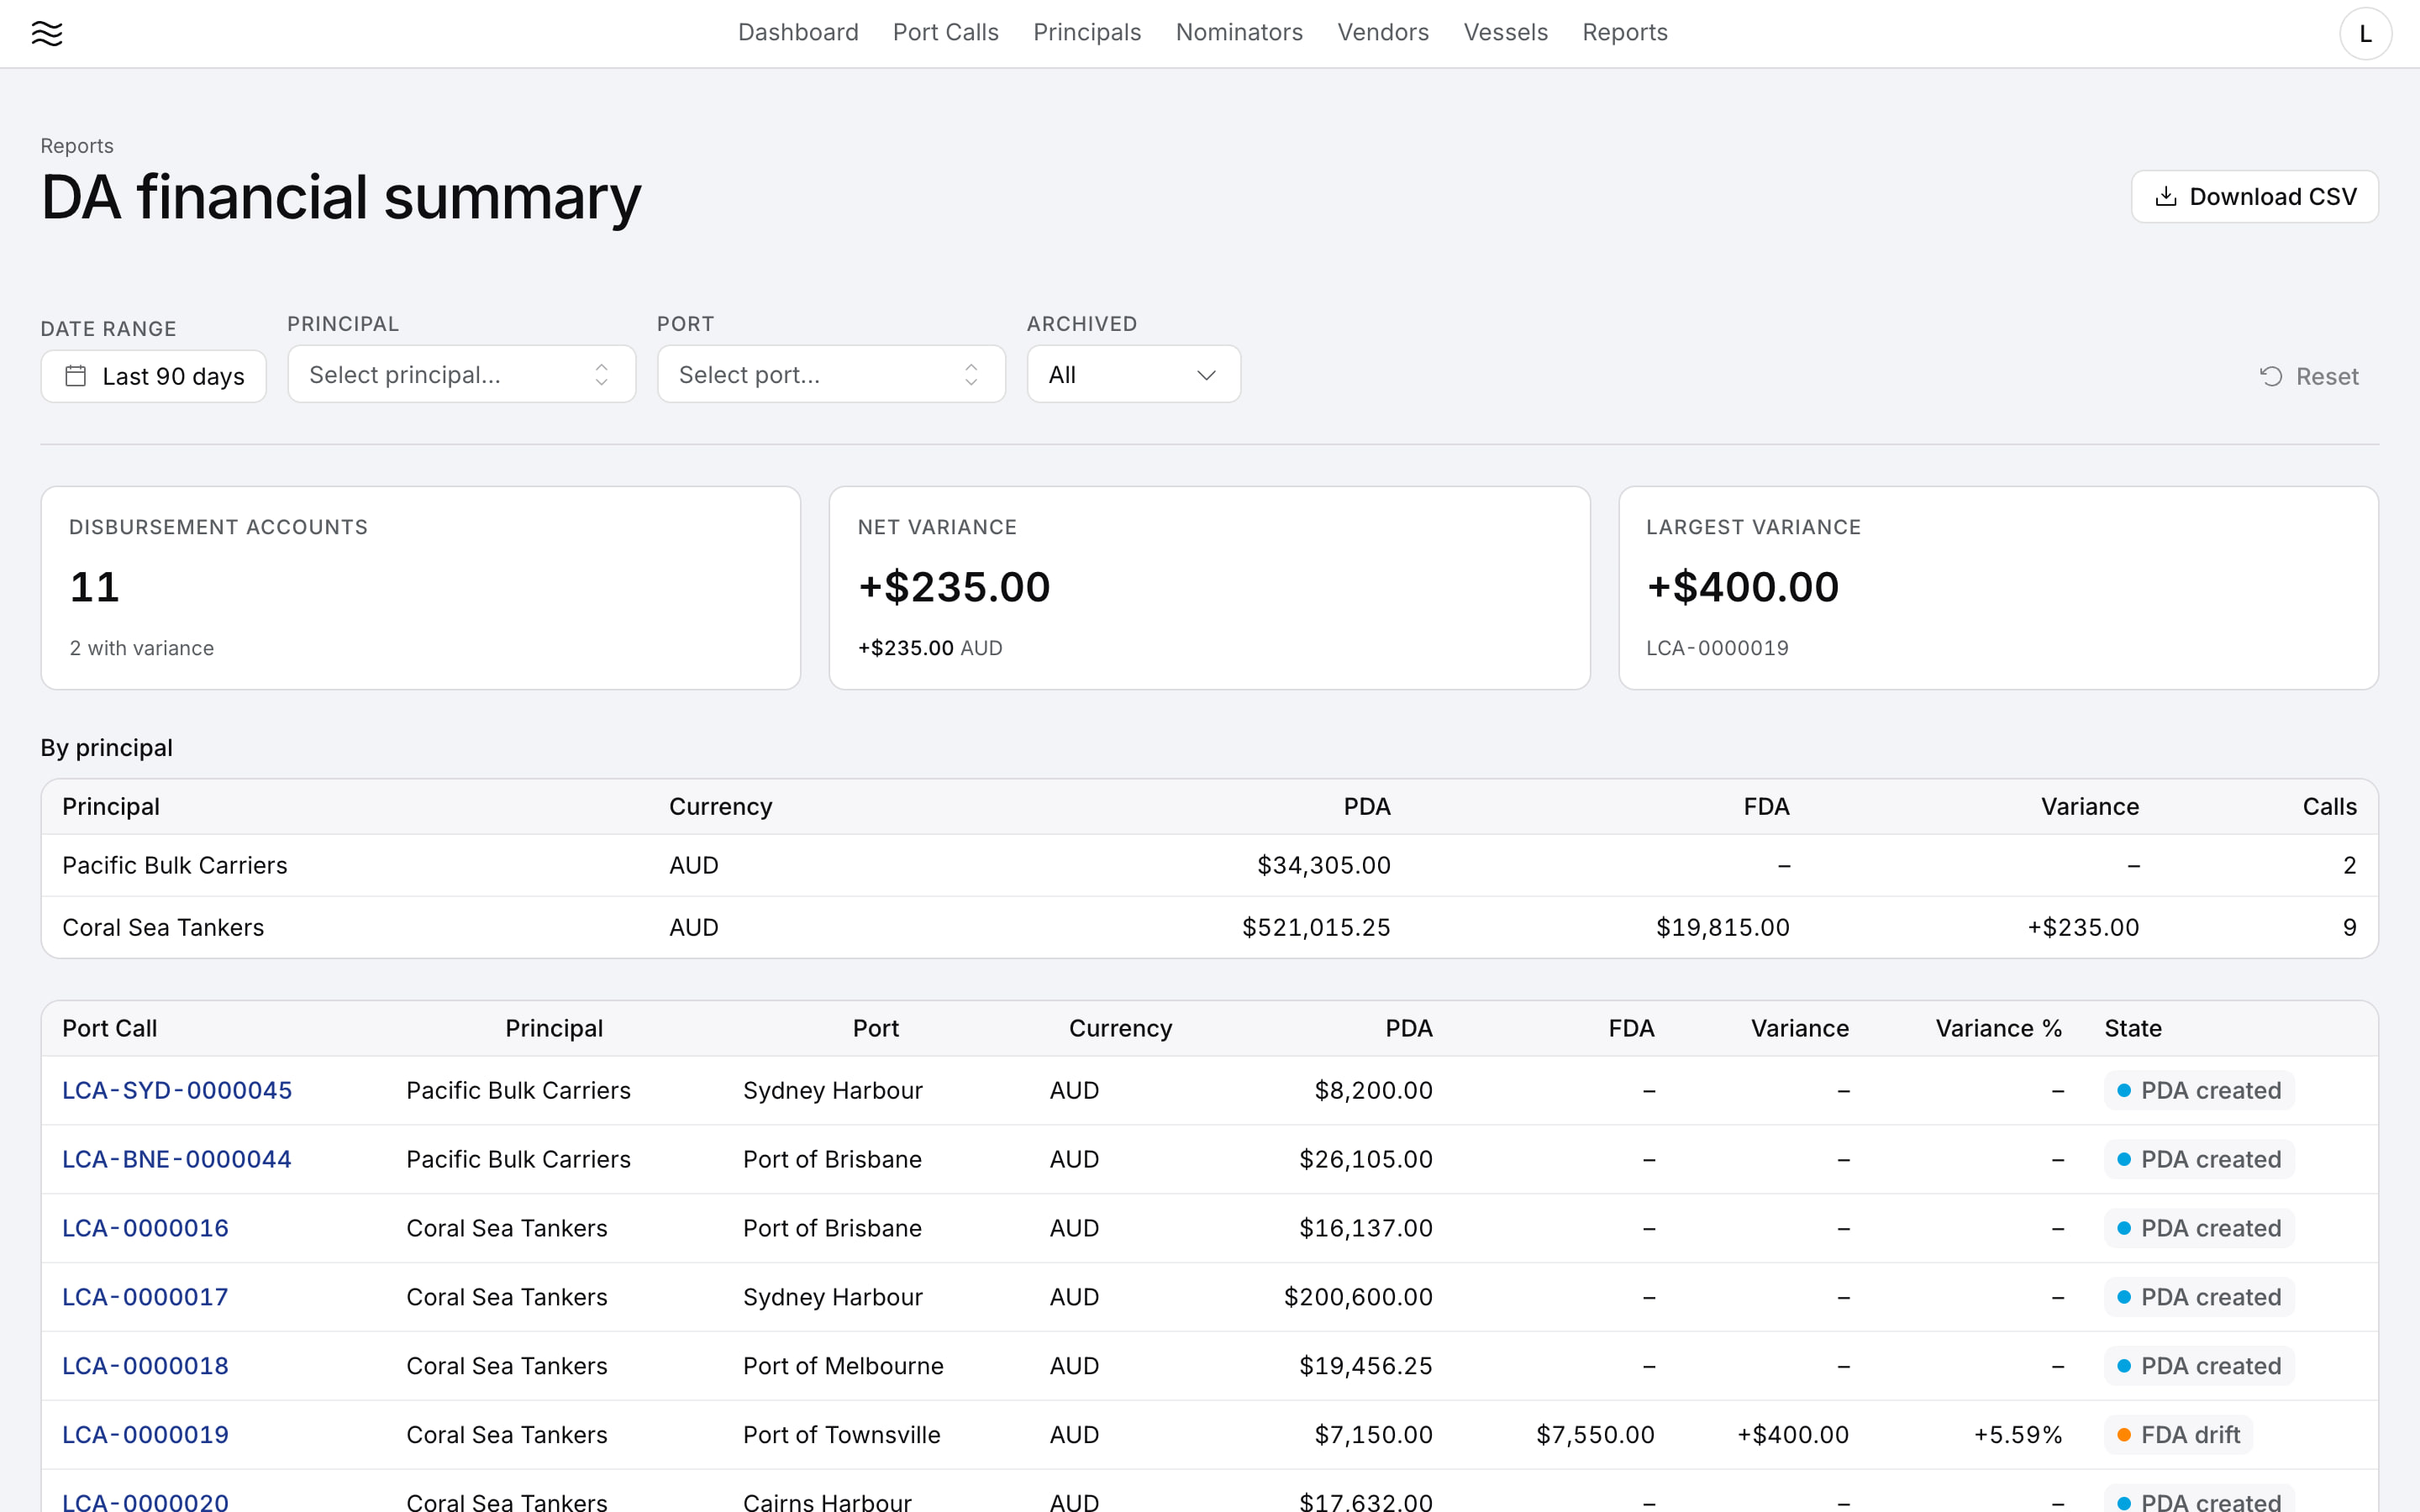Open the Last 90 days date range picker
The image size is (2420, 1512).
point(153,376)
